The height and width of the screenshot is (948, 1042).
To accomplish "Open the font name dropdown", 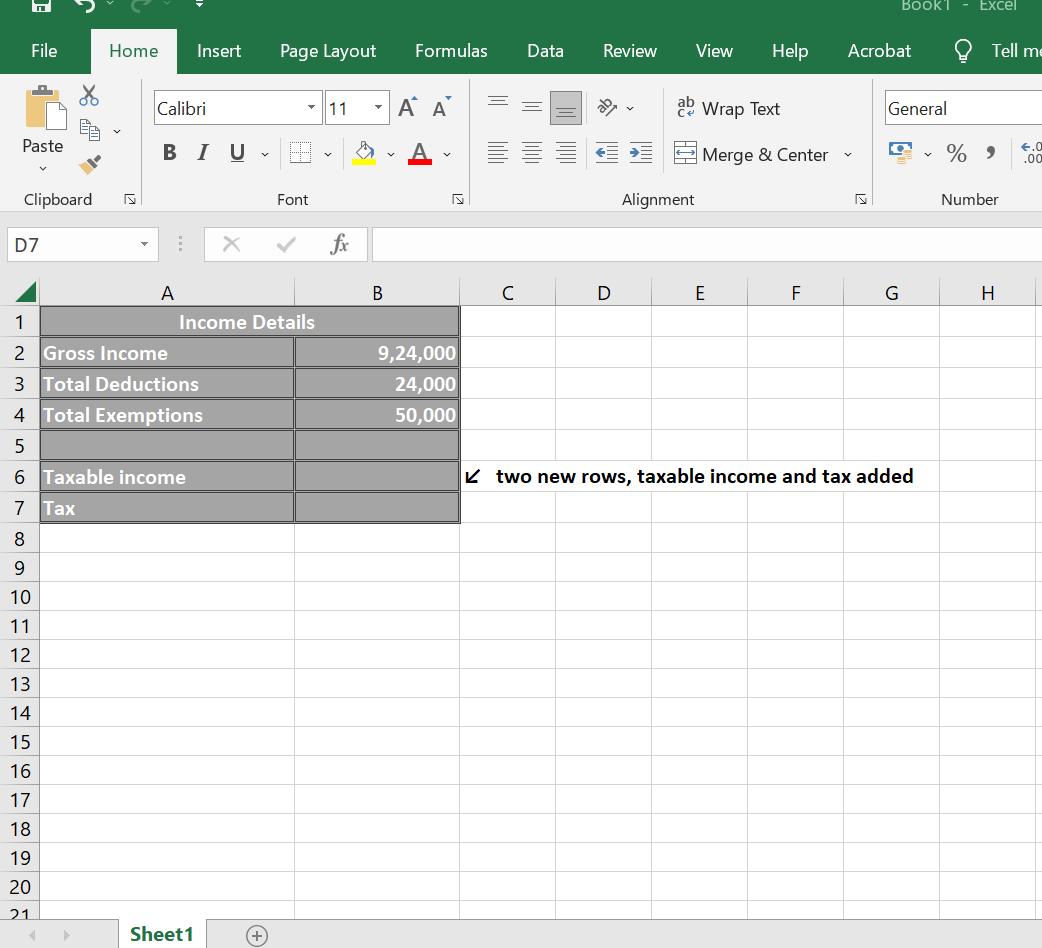I will pyautogui.click(x=310, y=108).
